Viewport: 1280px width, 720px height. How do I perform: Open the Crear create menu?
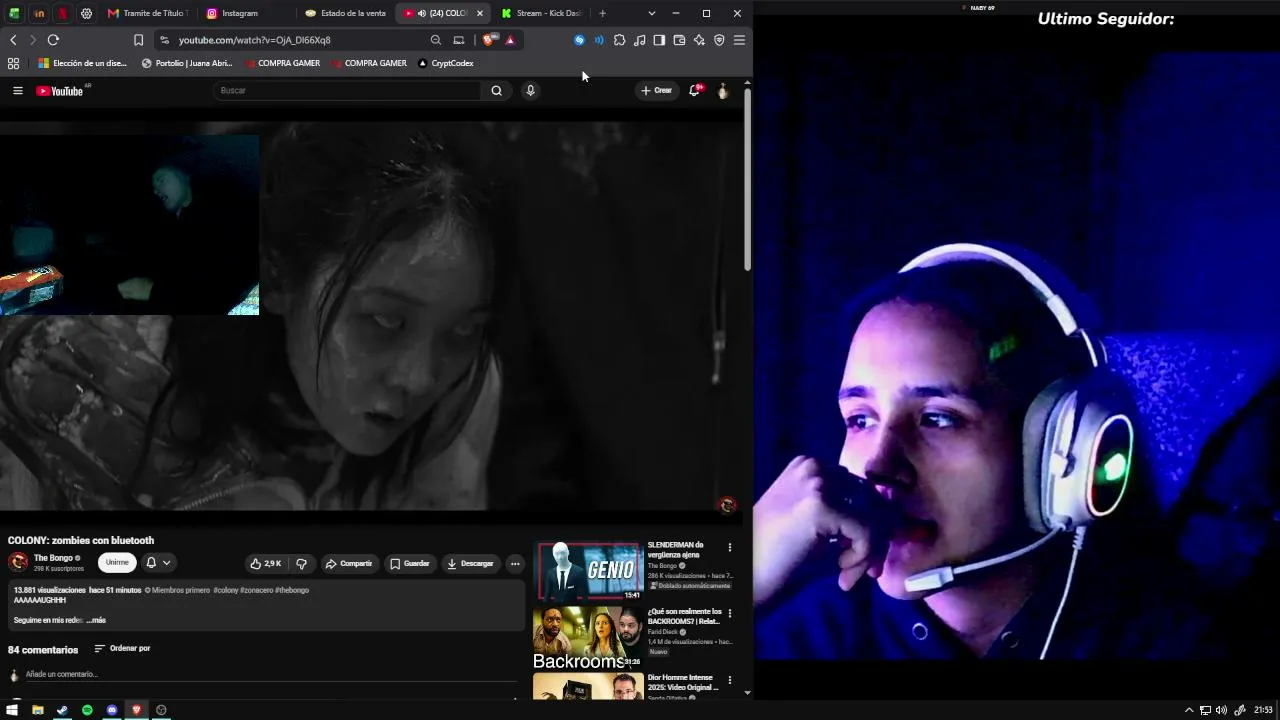656,91
